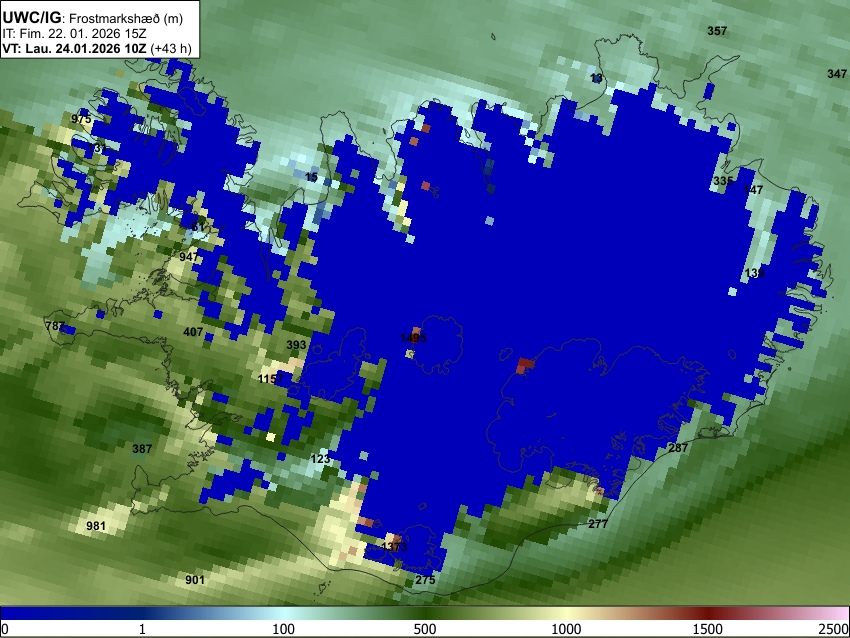
Task: Click the dark red segment of the color scale
Action: tap(708, 613)
